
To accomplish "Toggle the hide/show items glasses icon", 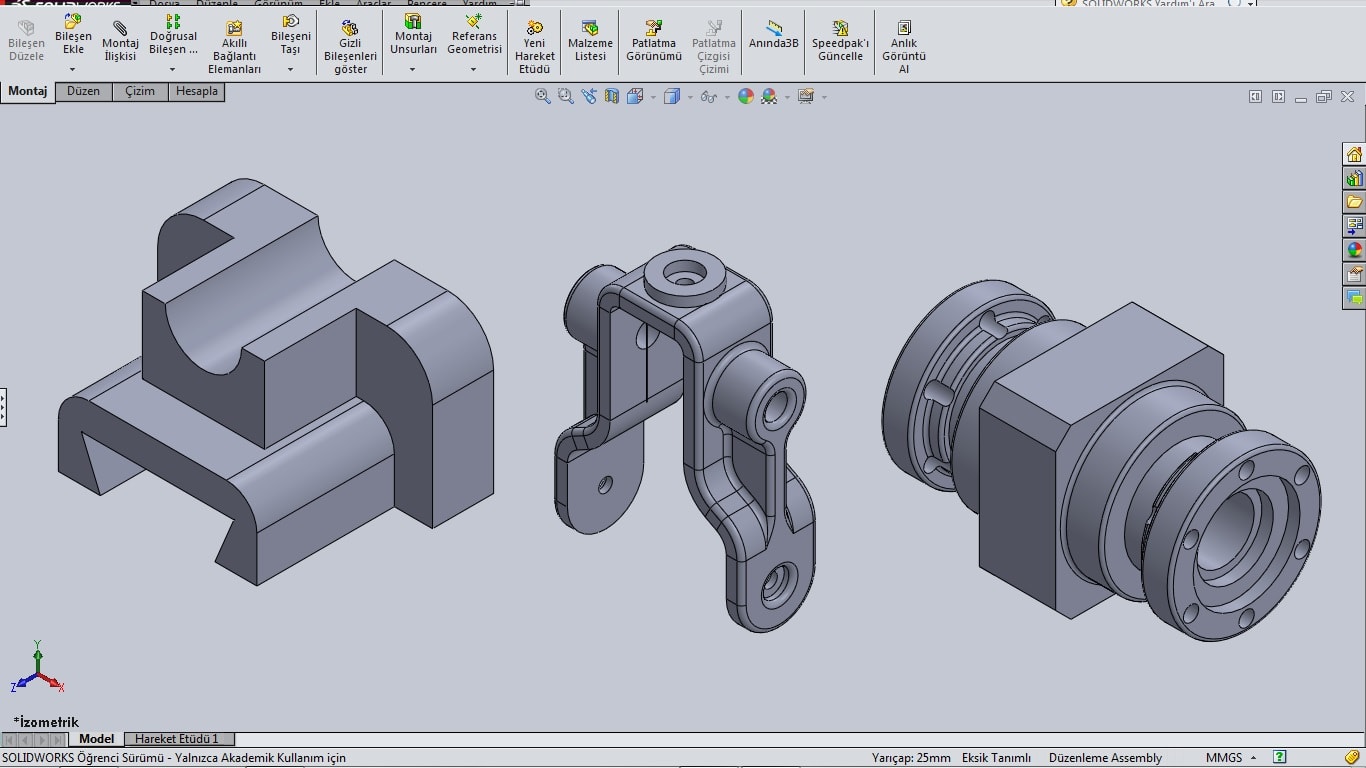I will (x=708, y=96).
